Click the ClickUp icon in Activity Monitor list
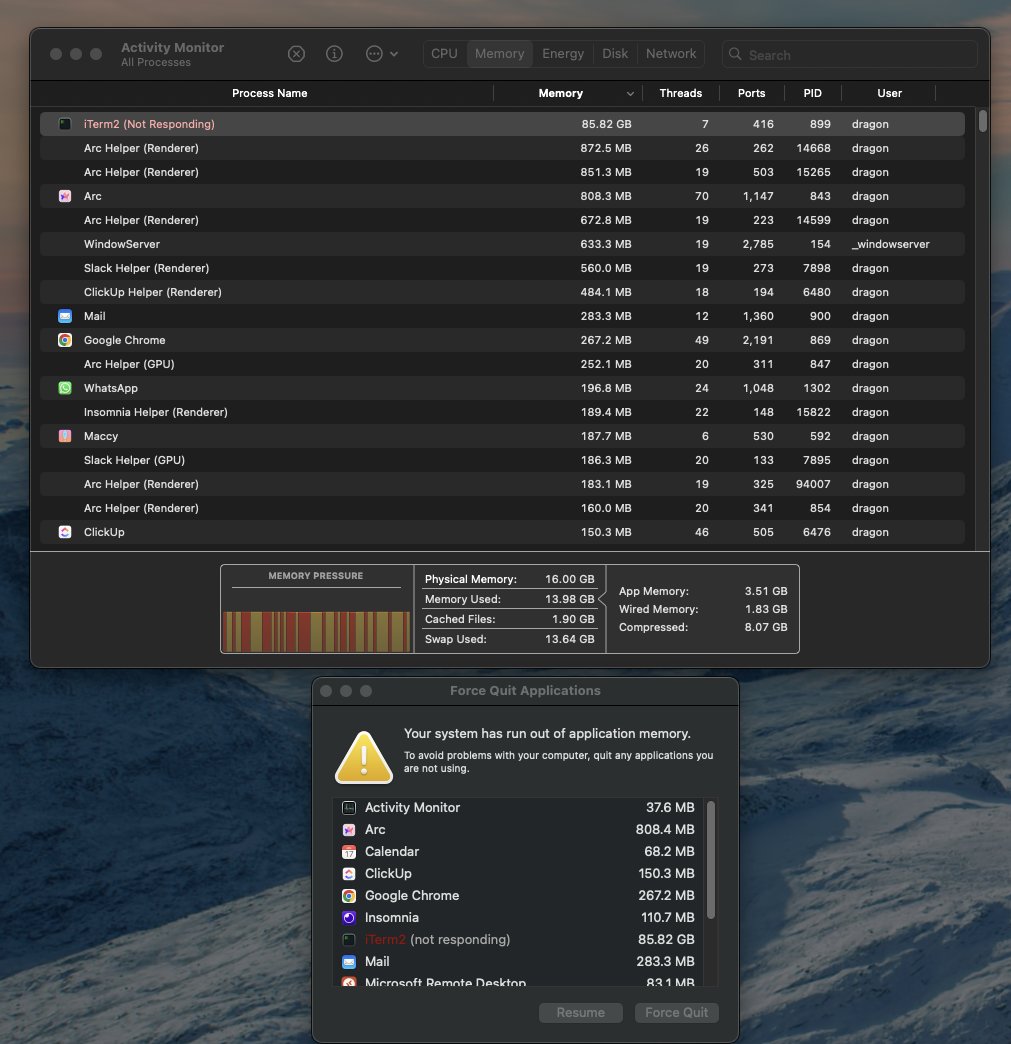This screenshot has width=1011, height=1044. pyautogui.click(x=65, y=531)
